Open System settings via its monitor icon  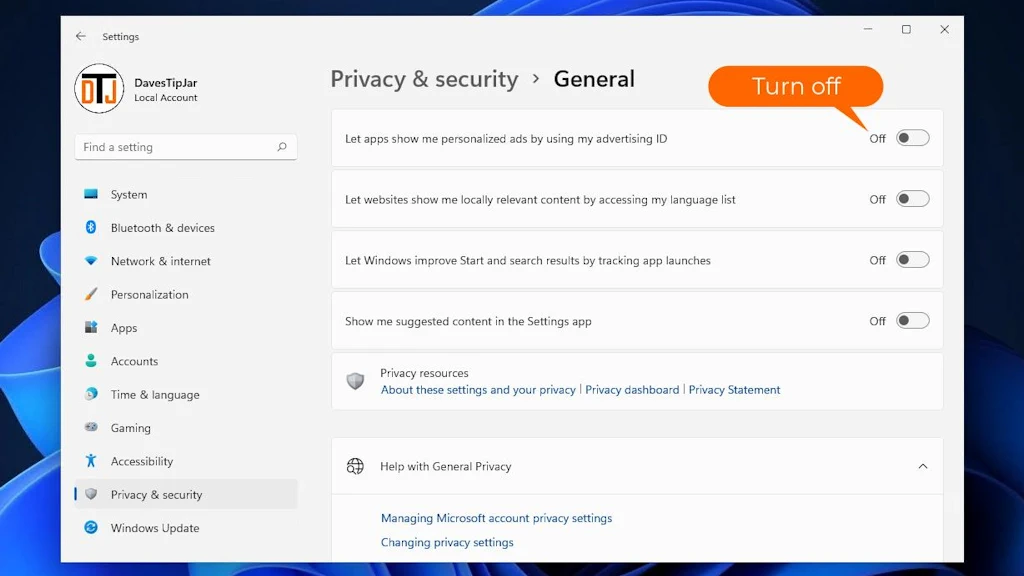[x=91, y=194]
